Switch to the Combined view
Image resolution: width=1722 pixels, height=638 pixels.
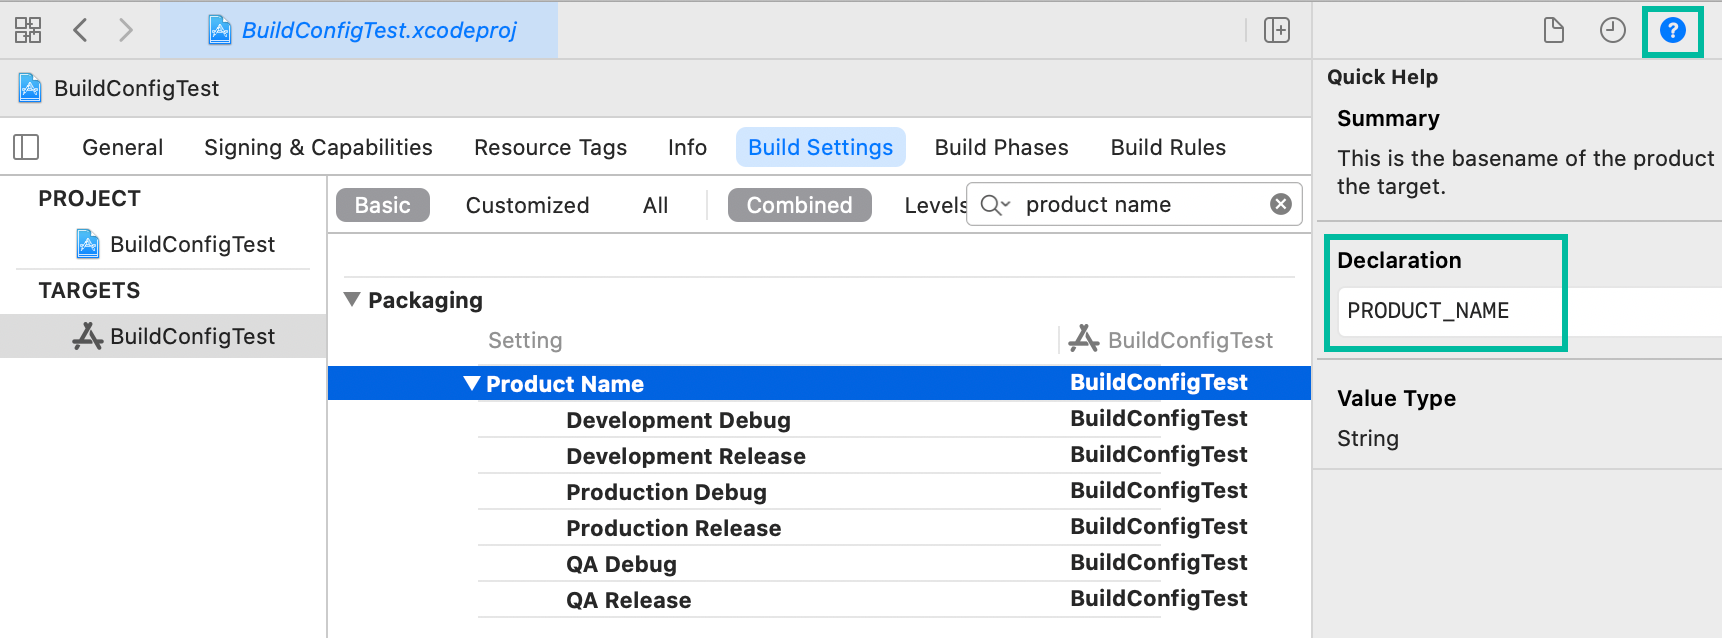pyautogui.click(x=799, y=205)
